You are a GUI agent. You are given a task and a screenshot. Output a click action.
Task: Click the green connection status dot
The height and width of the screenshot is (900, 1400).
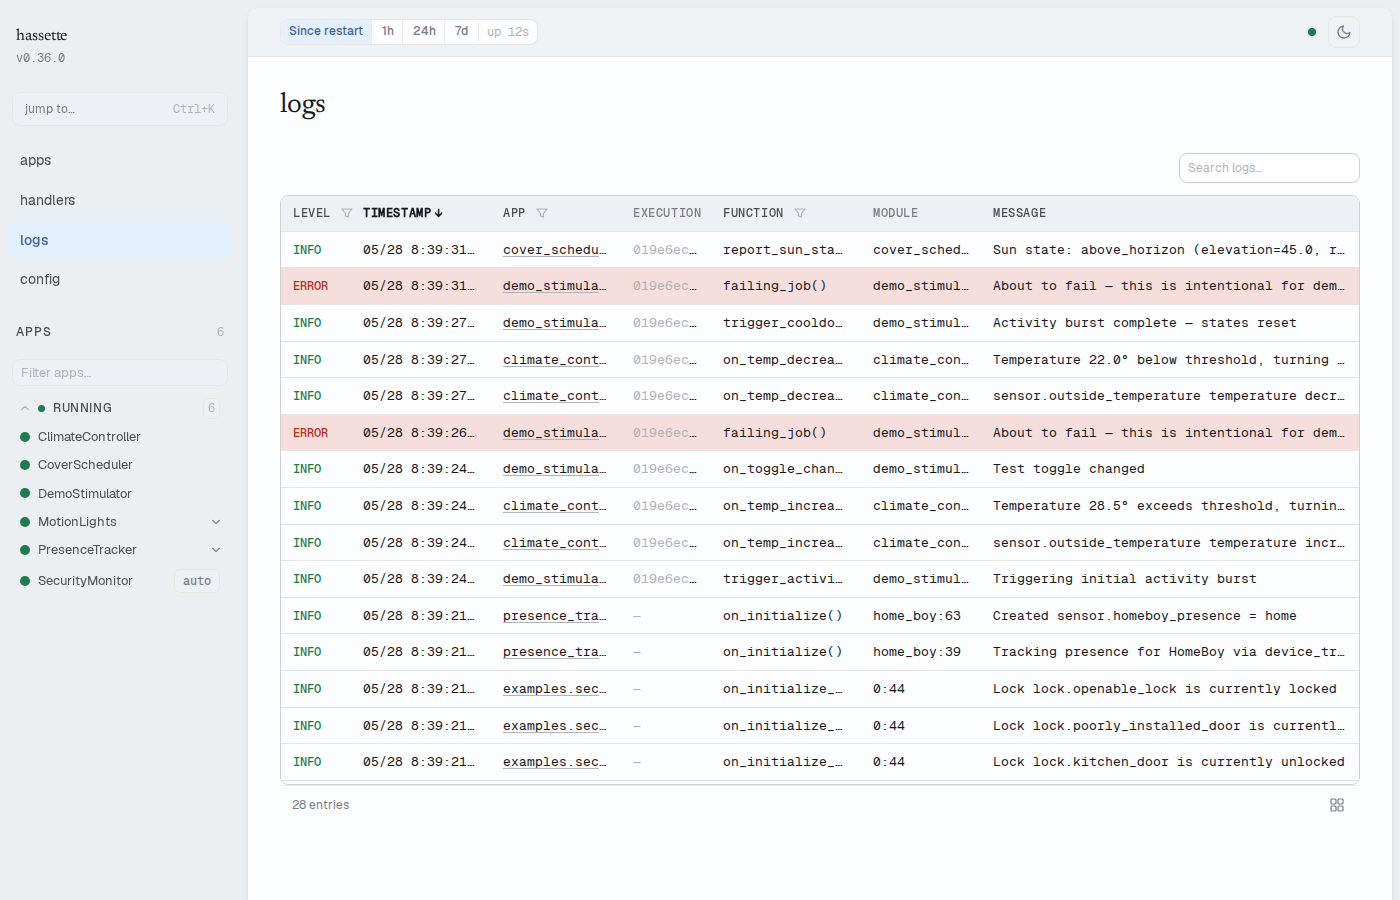point(1312,32)
